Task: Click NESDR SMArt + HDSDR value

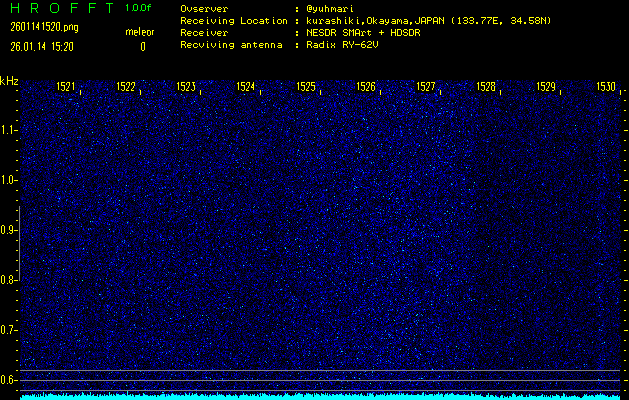Action: tap(363, 33)
